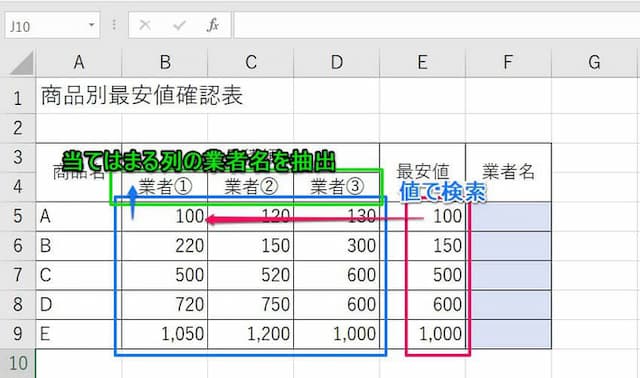Click inside the formula bar input

pyautogui.click(x=437, y=25)
